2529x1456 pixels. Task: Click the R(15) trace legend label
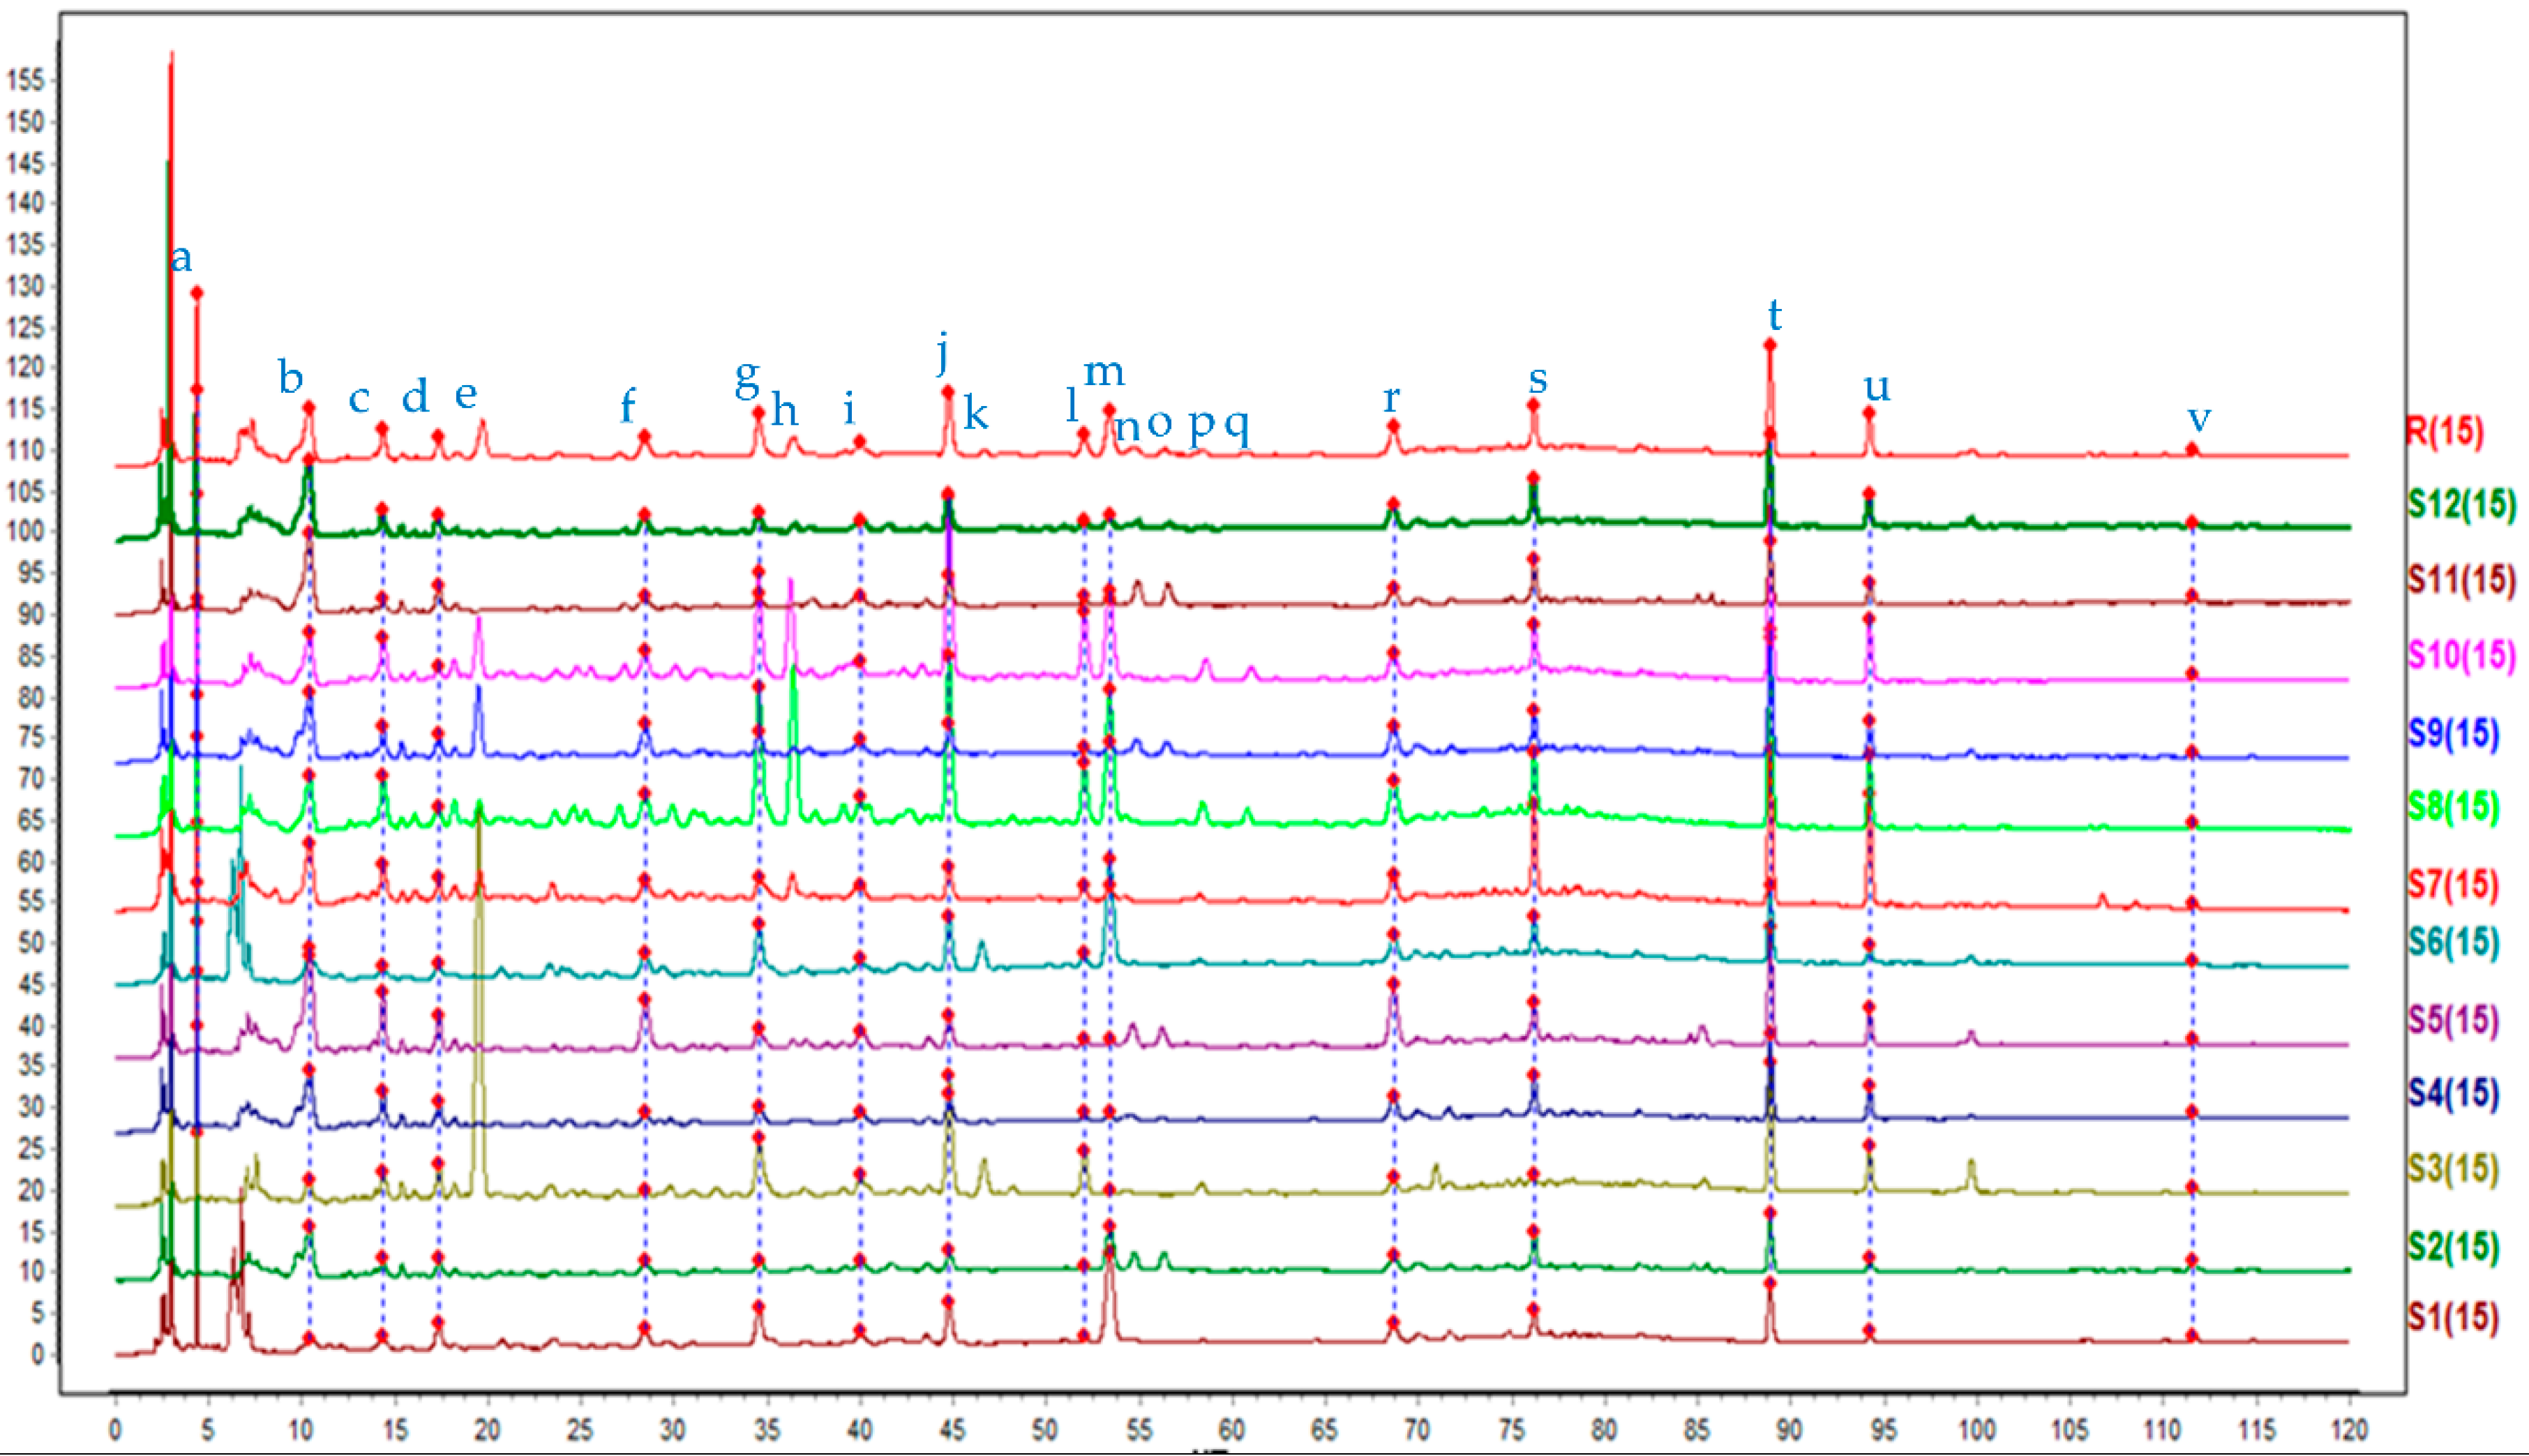point(2443,432)
